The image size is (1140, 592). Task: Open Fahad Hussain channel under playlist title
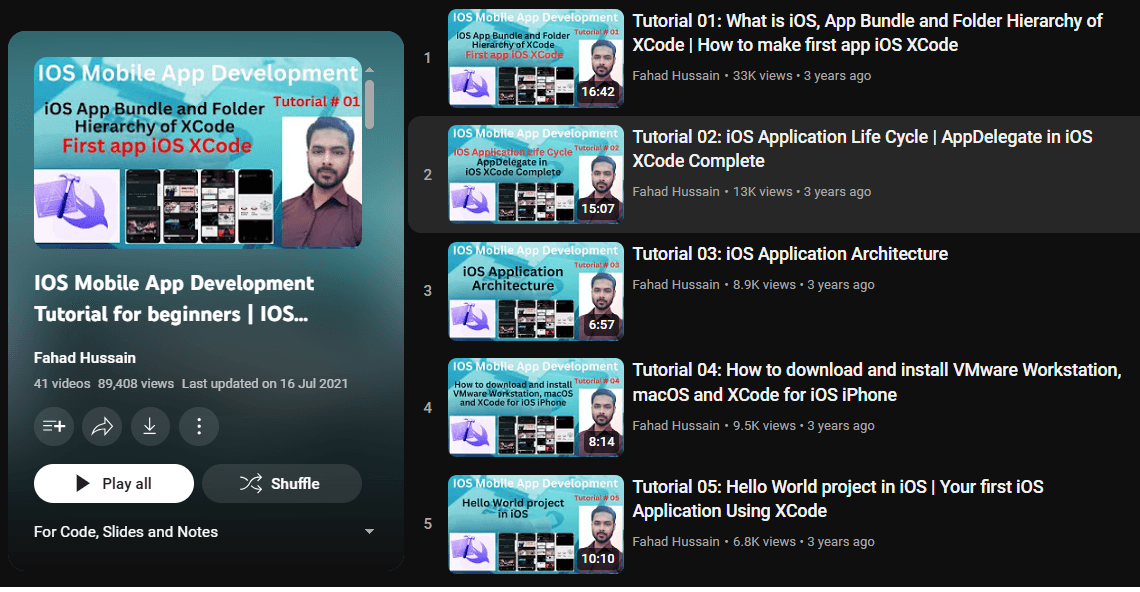point(85,358)
